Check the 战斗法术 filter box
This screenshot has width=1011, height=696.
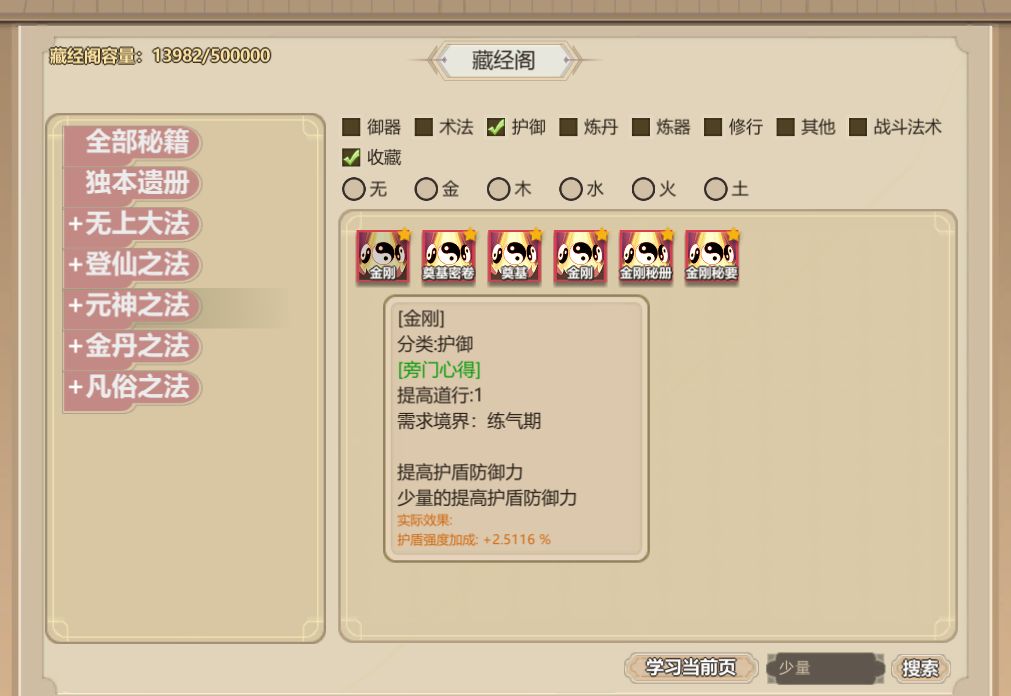click(858, 127)
